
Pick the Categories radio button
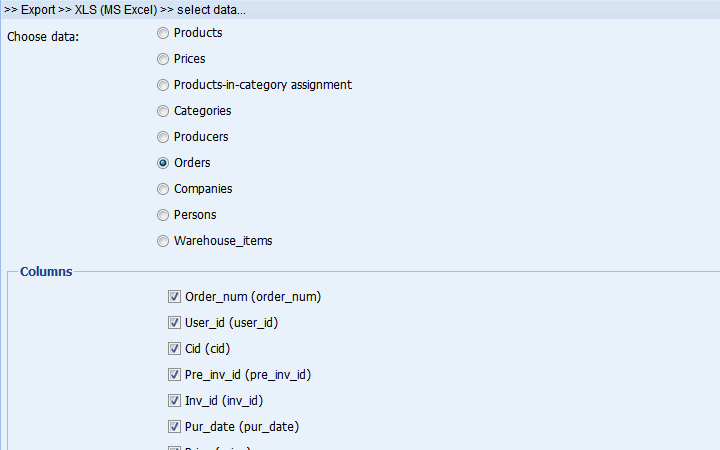(163, 111)
